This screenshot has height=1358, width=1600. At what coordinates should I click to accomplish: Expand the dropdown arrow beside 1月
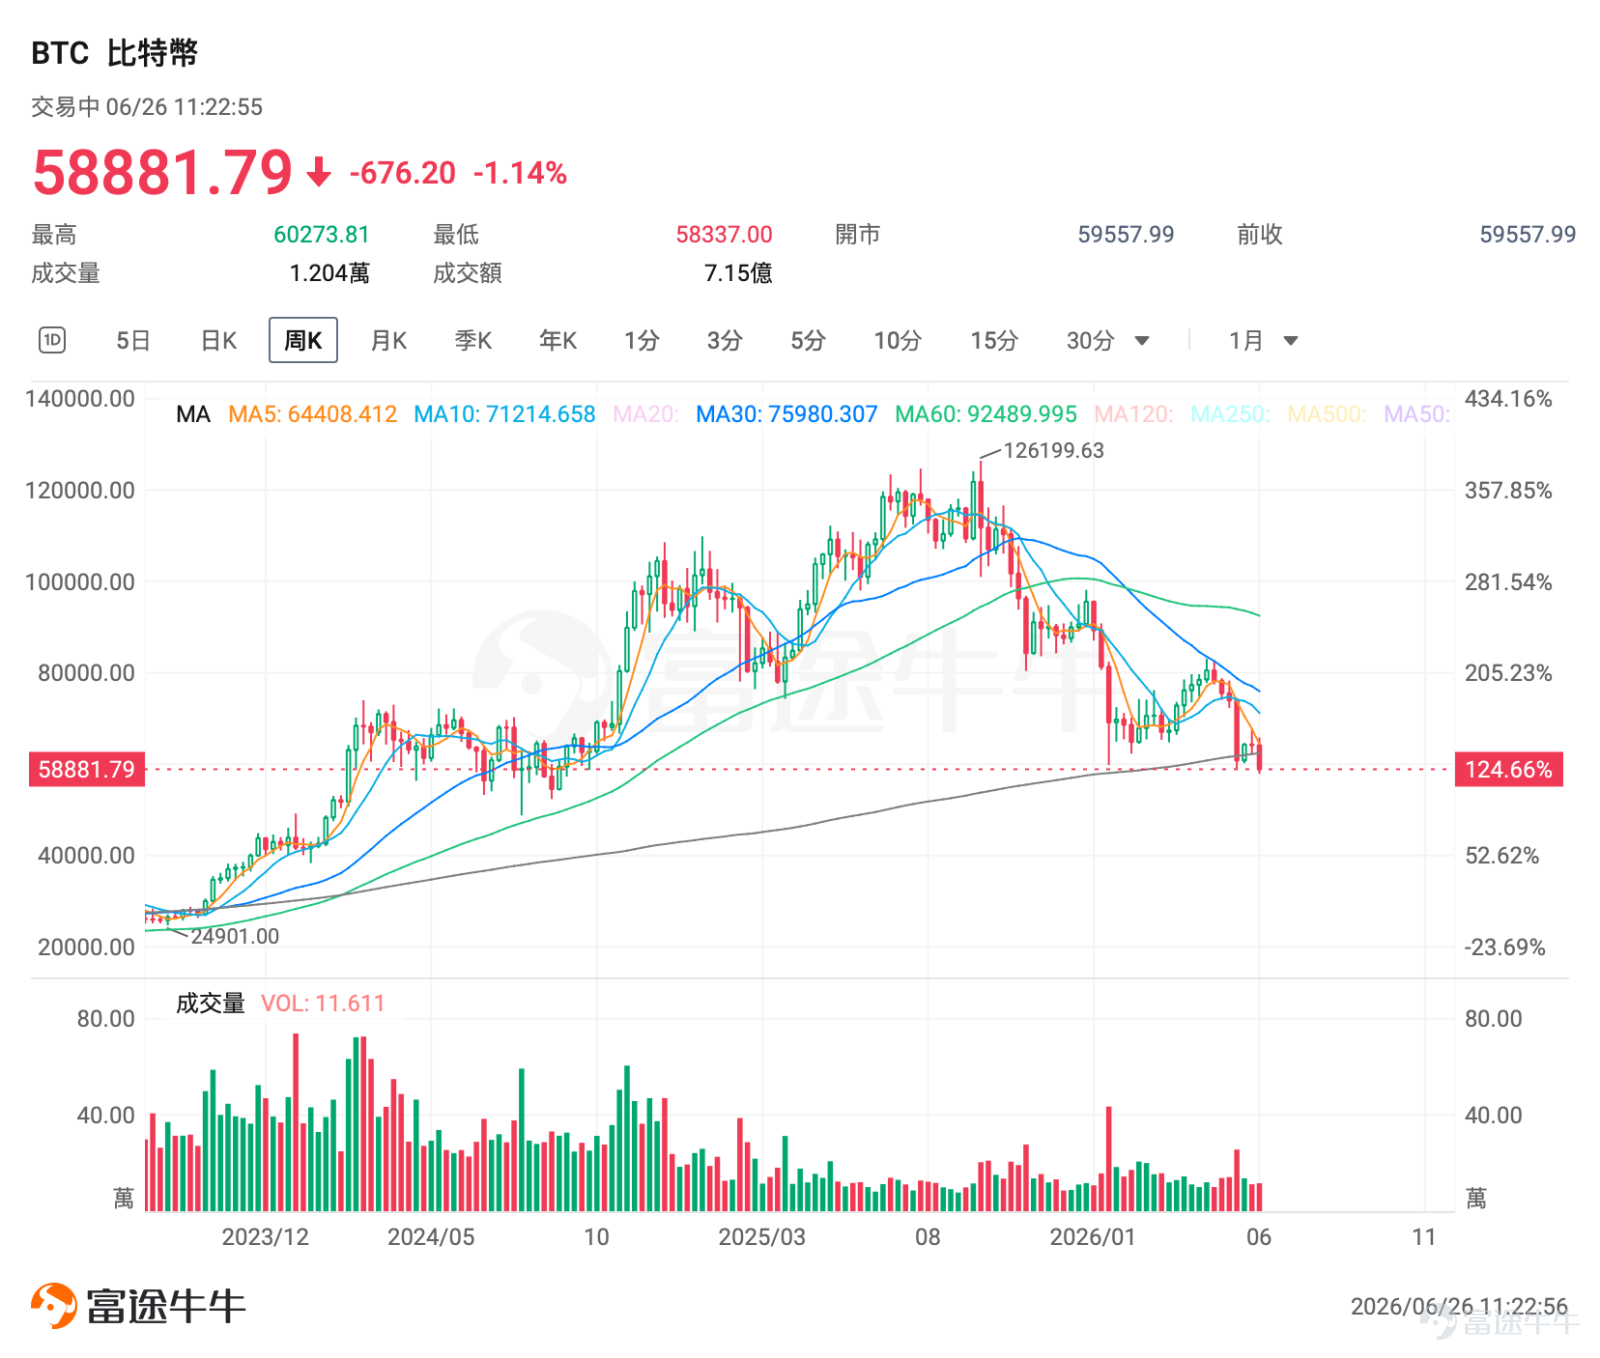(1291, 341)
